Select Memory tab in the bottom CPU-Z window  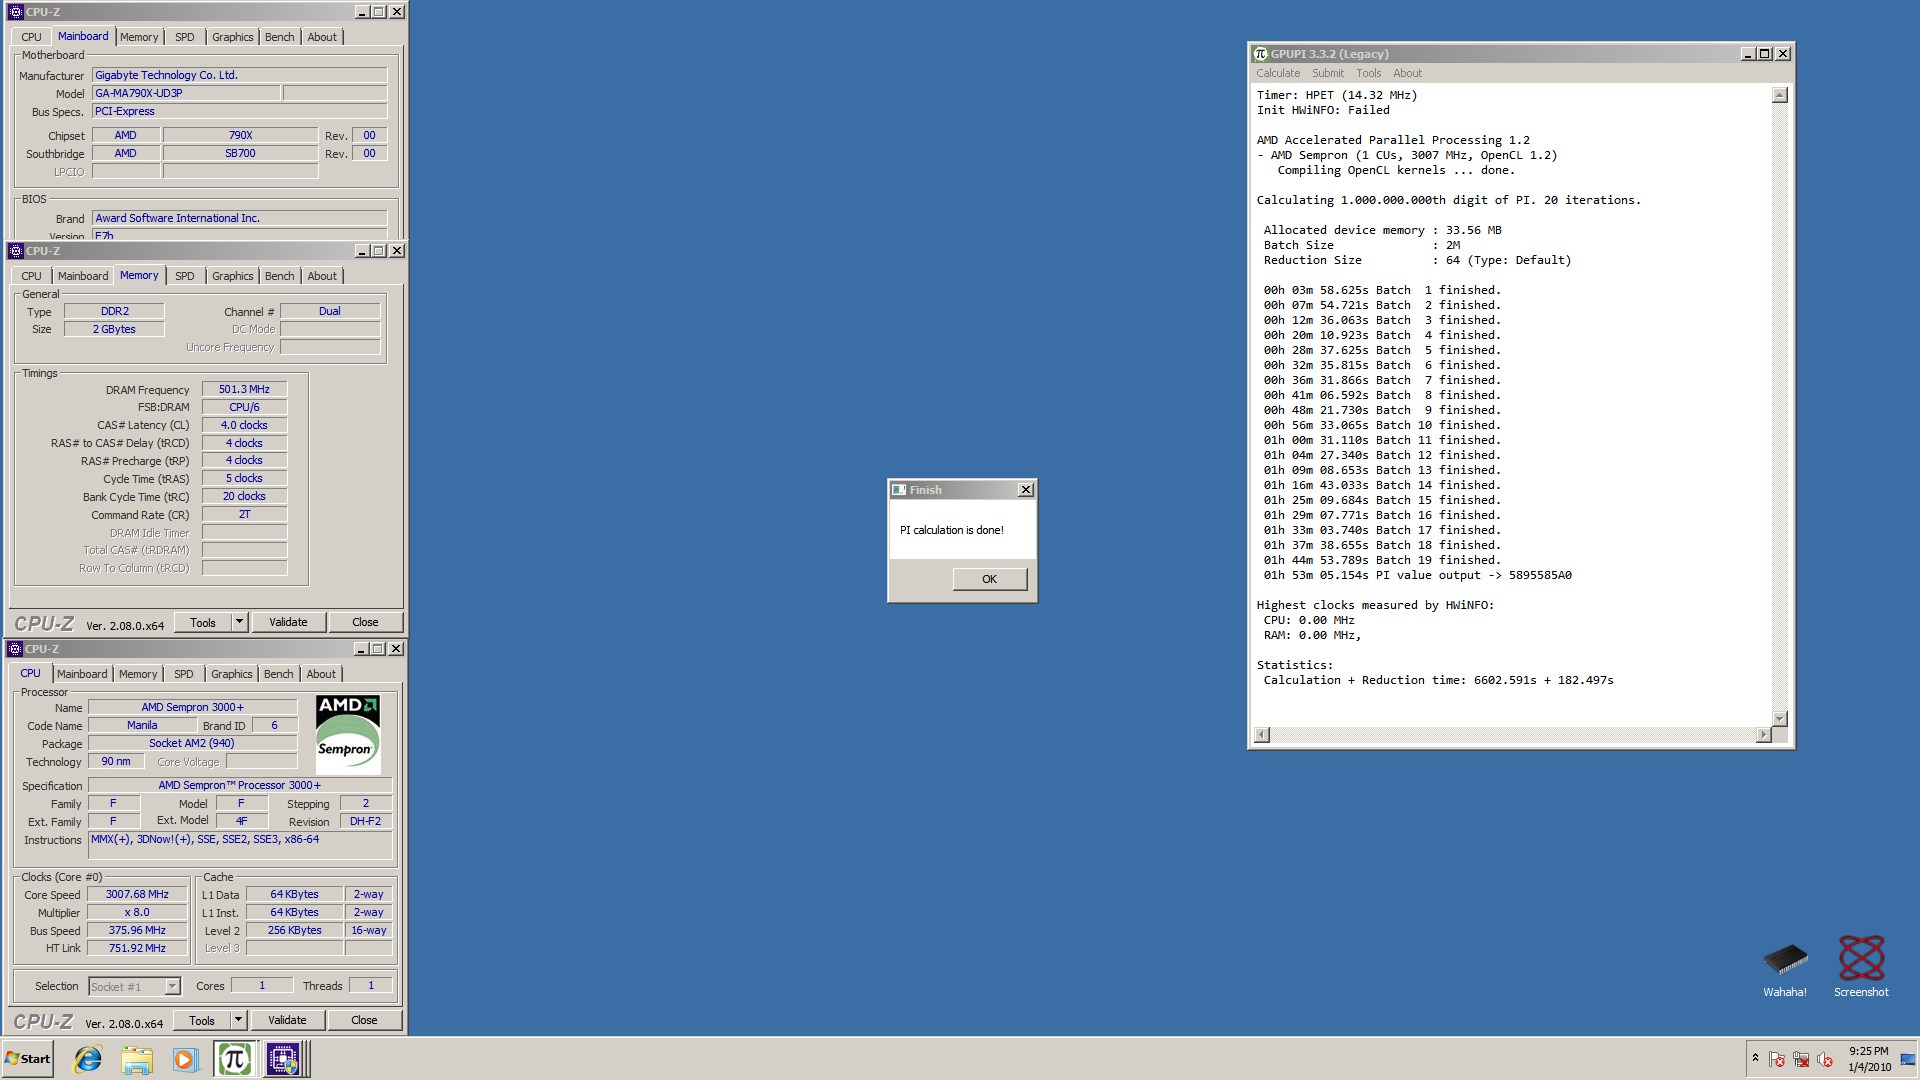[x=138, y=674]
